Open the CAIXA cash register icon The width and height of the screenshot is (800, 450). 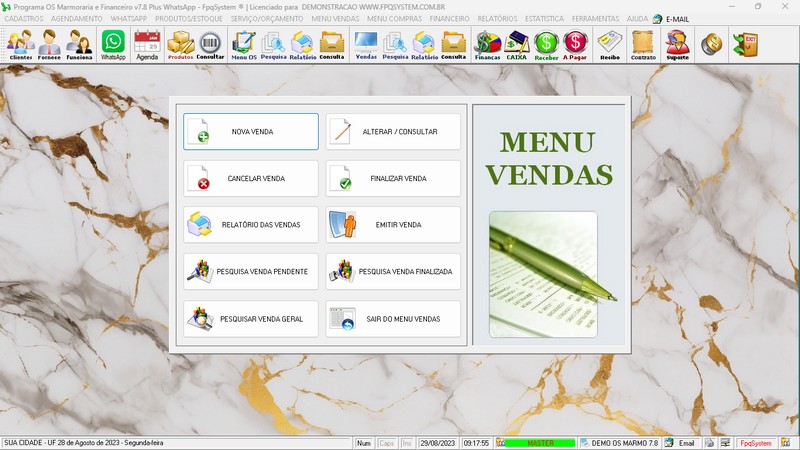click(516, 45)
